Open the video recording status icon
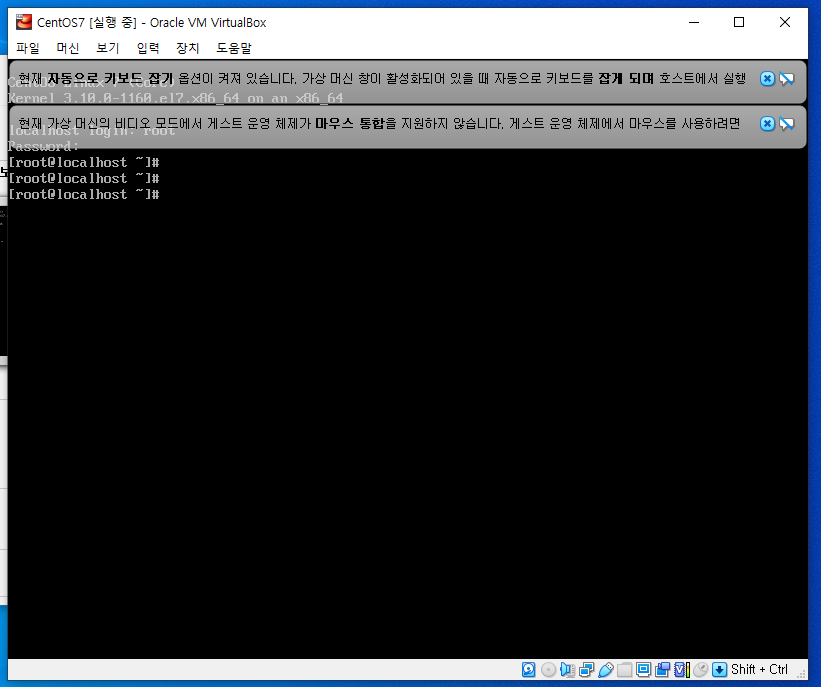The height and width of the screenshot is (687, 821). click(662, 670)
